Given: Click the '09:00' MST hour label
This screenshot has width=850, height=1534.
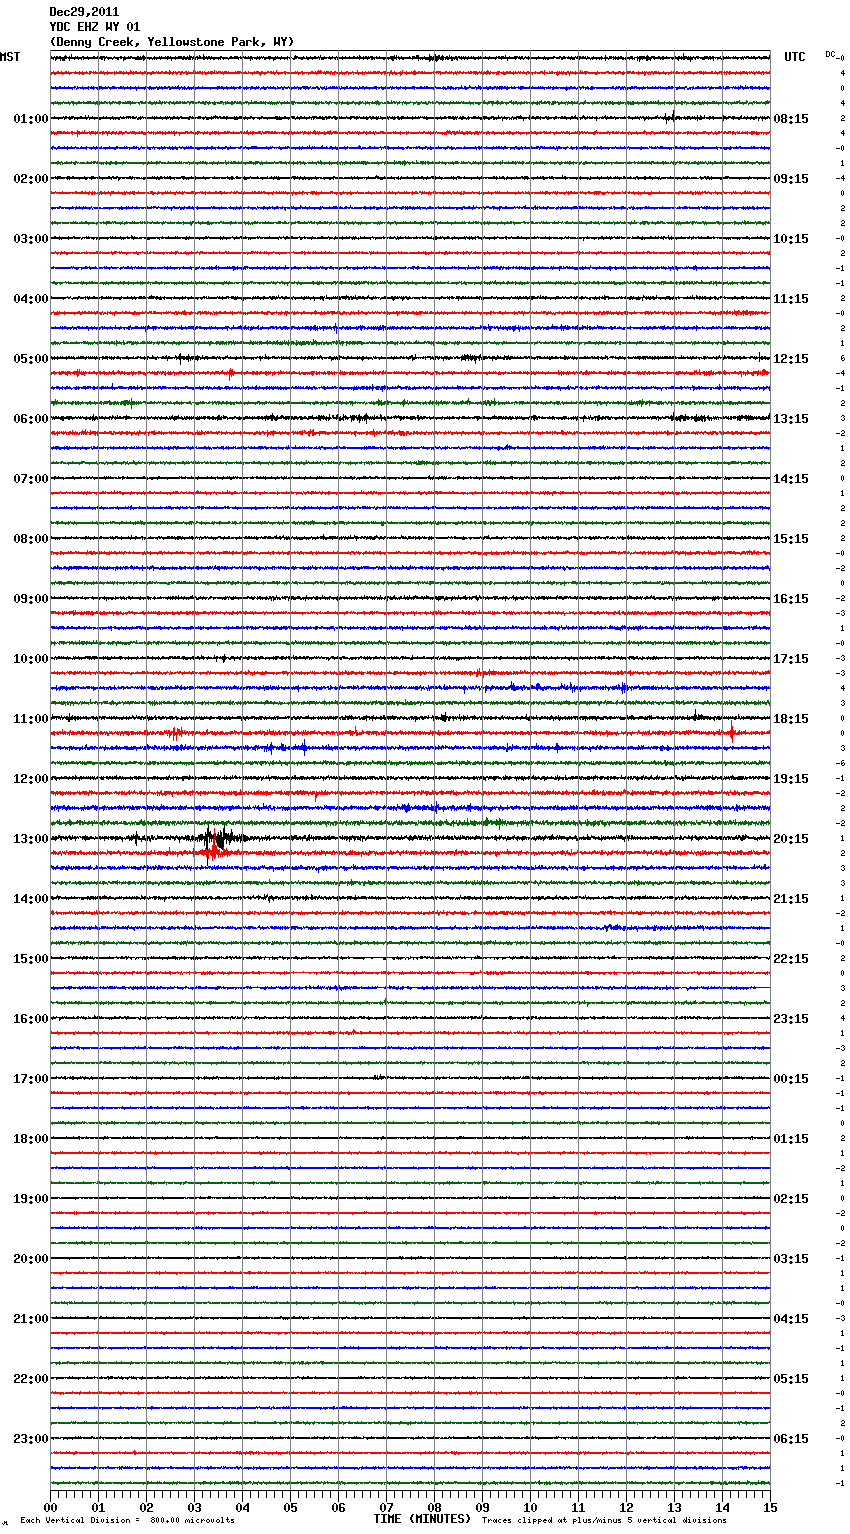Looking at the screenshot, I should click(31, 599).
